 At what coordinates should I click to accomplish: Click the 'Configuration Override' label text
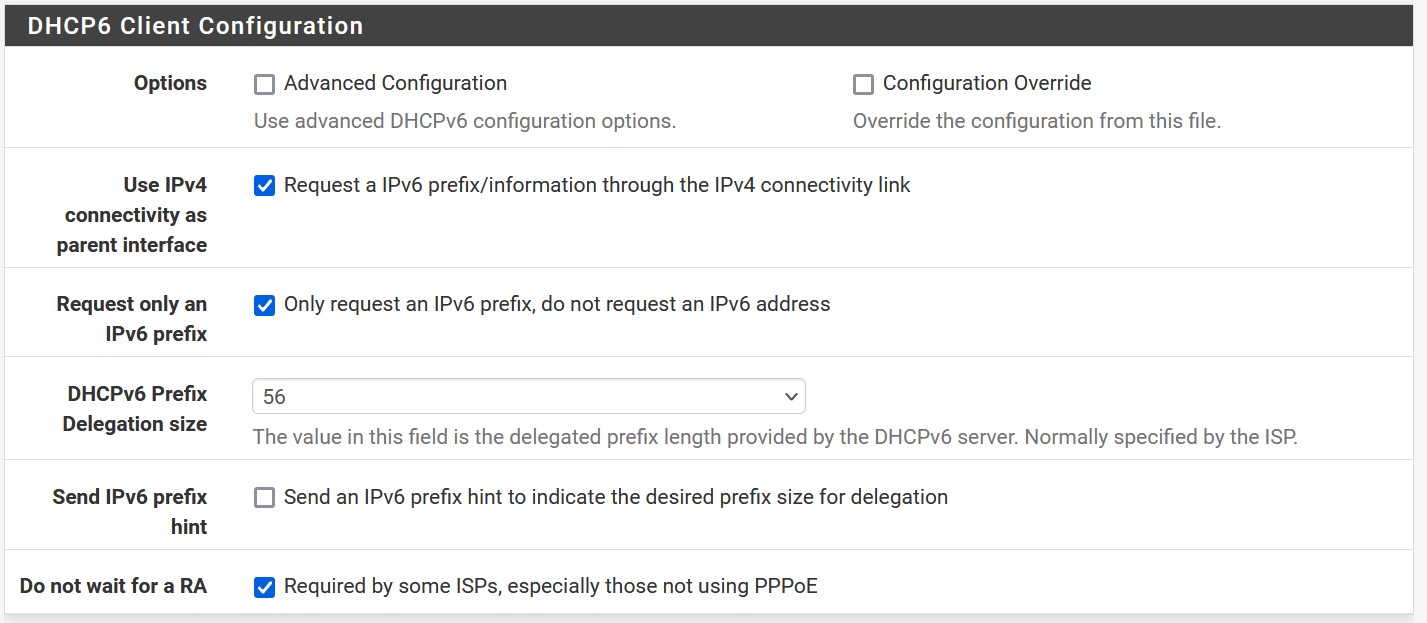pos(986,83)
